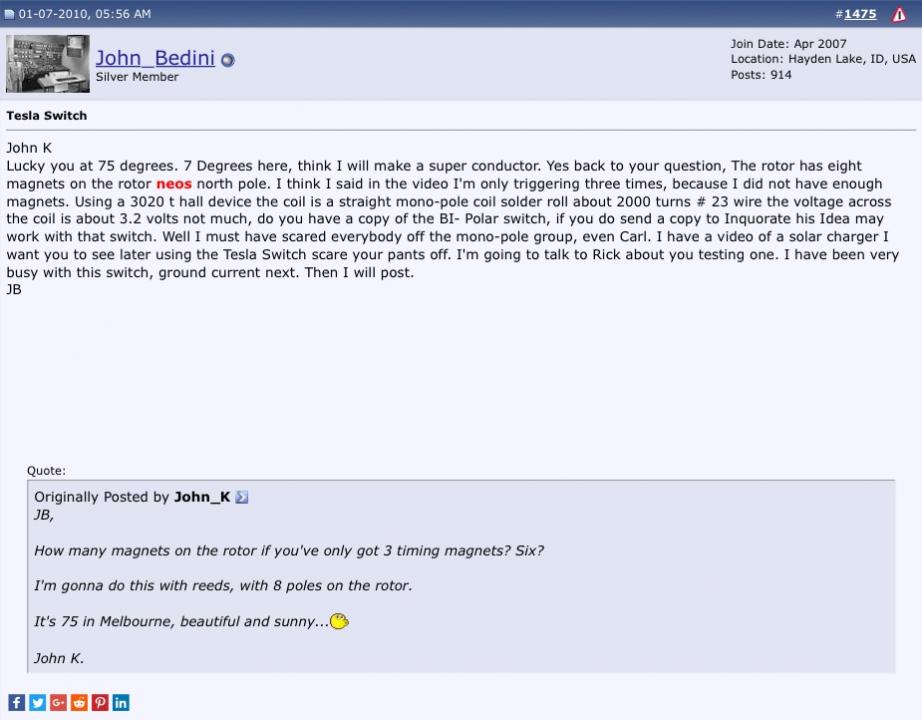Pin this post using Pinterest icon
The height and width of the screenshot is (720, 922).
(x=100, y=702)
